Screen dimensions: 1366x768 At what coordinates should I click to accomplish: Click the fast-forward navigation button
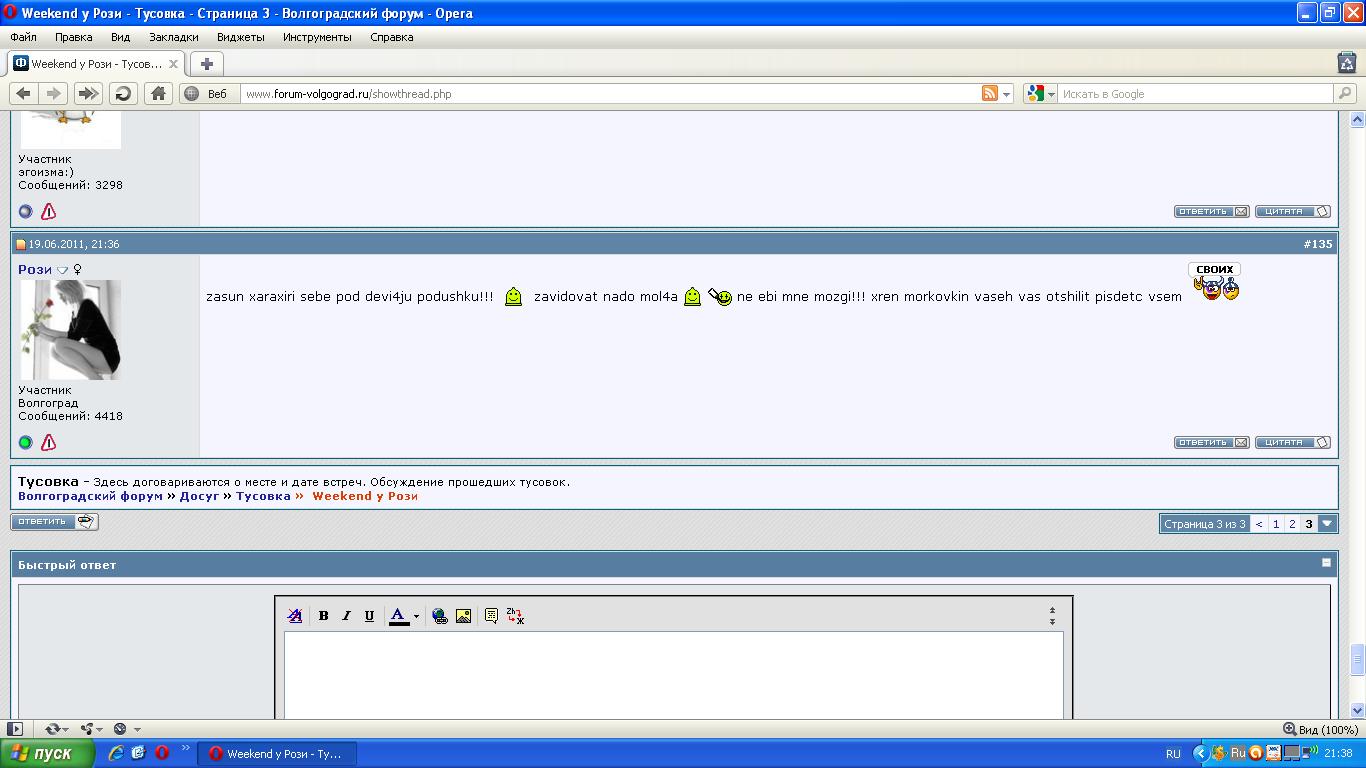[88, 93]
